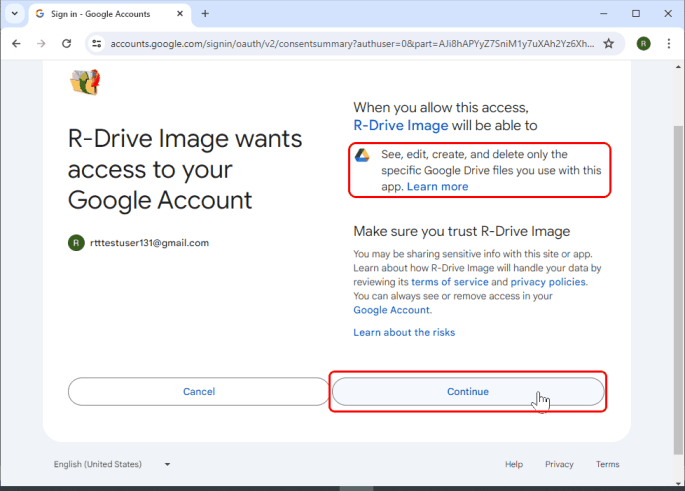The height and width of the screenshot is (491, 685).
Task: Click the browser forward arrow
Action: tap(41, 44)
